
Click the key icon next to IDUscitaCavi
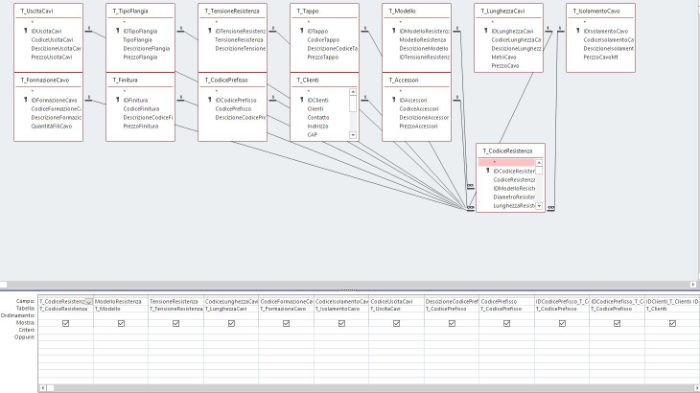[26, 31]
